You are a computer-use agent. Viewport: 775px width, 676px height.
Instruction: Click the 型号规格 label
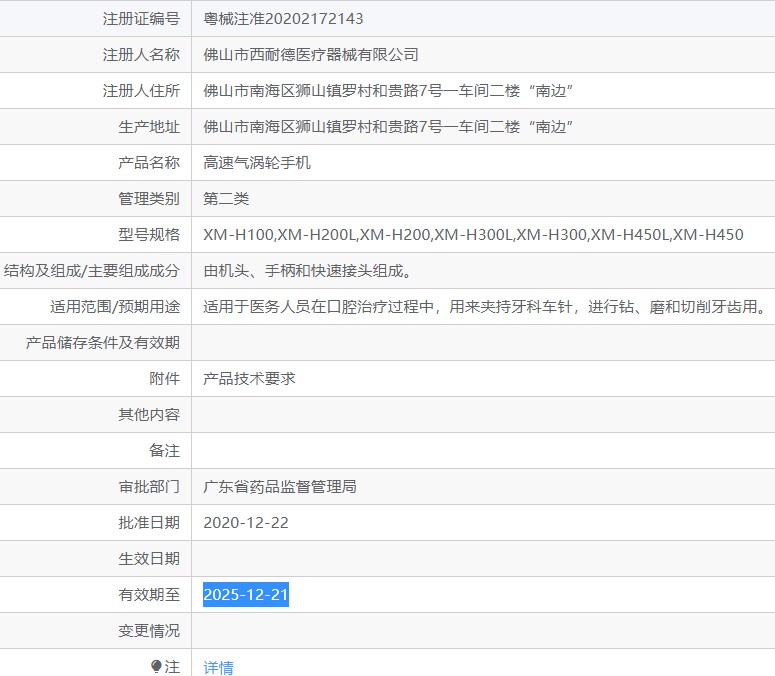pos(149,234)
